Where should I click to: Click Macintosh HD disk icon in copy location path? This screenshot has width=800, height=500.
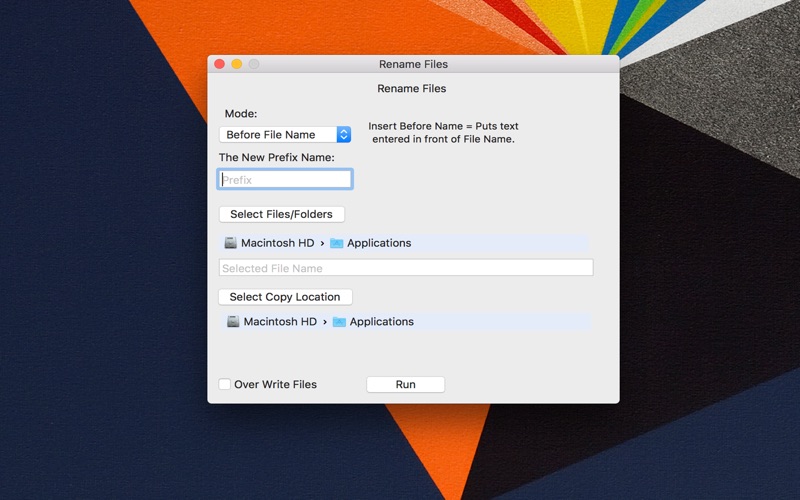pos(233,321)
